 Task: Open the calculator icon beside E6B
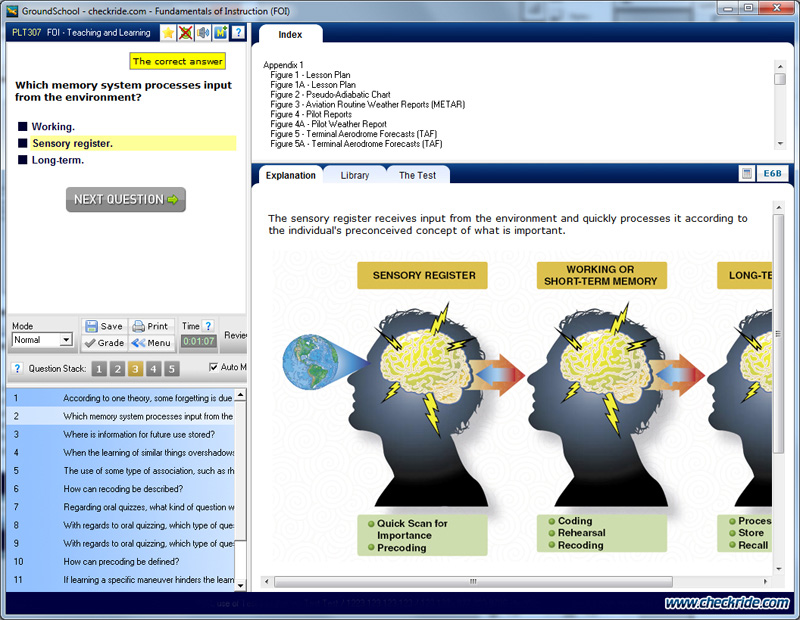pyautogui.click(x=746, y=174)
